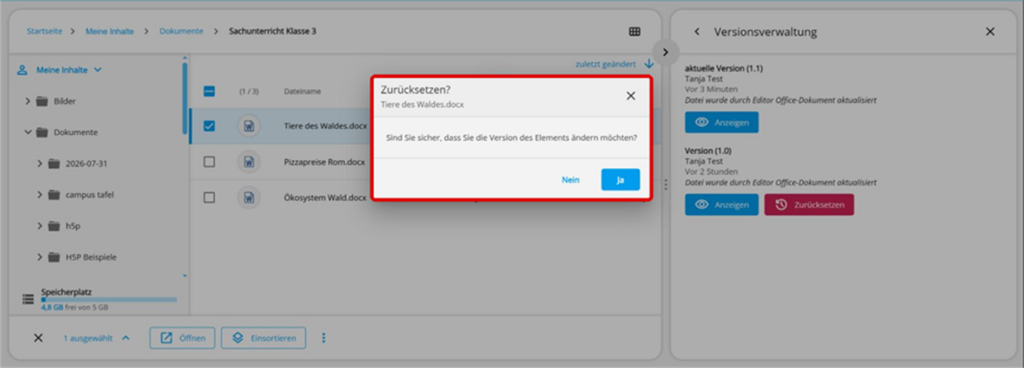Expand the 2026-07-31 folder
The width and height of the screenshot is (1024, 368).
(40, 164)
